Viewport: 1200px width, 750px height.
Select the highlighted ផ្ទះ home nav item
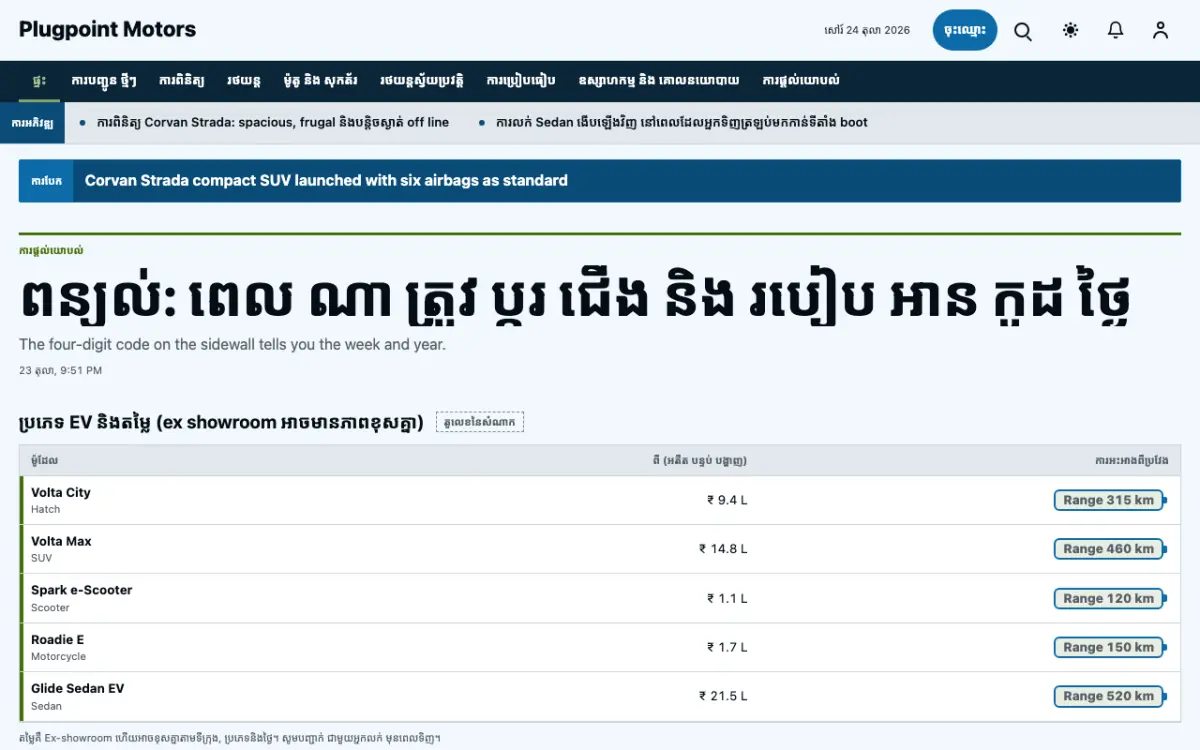click(39, 81)
